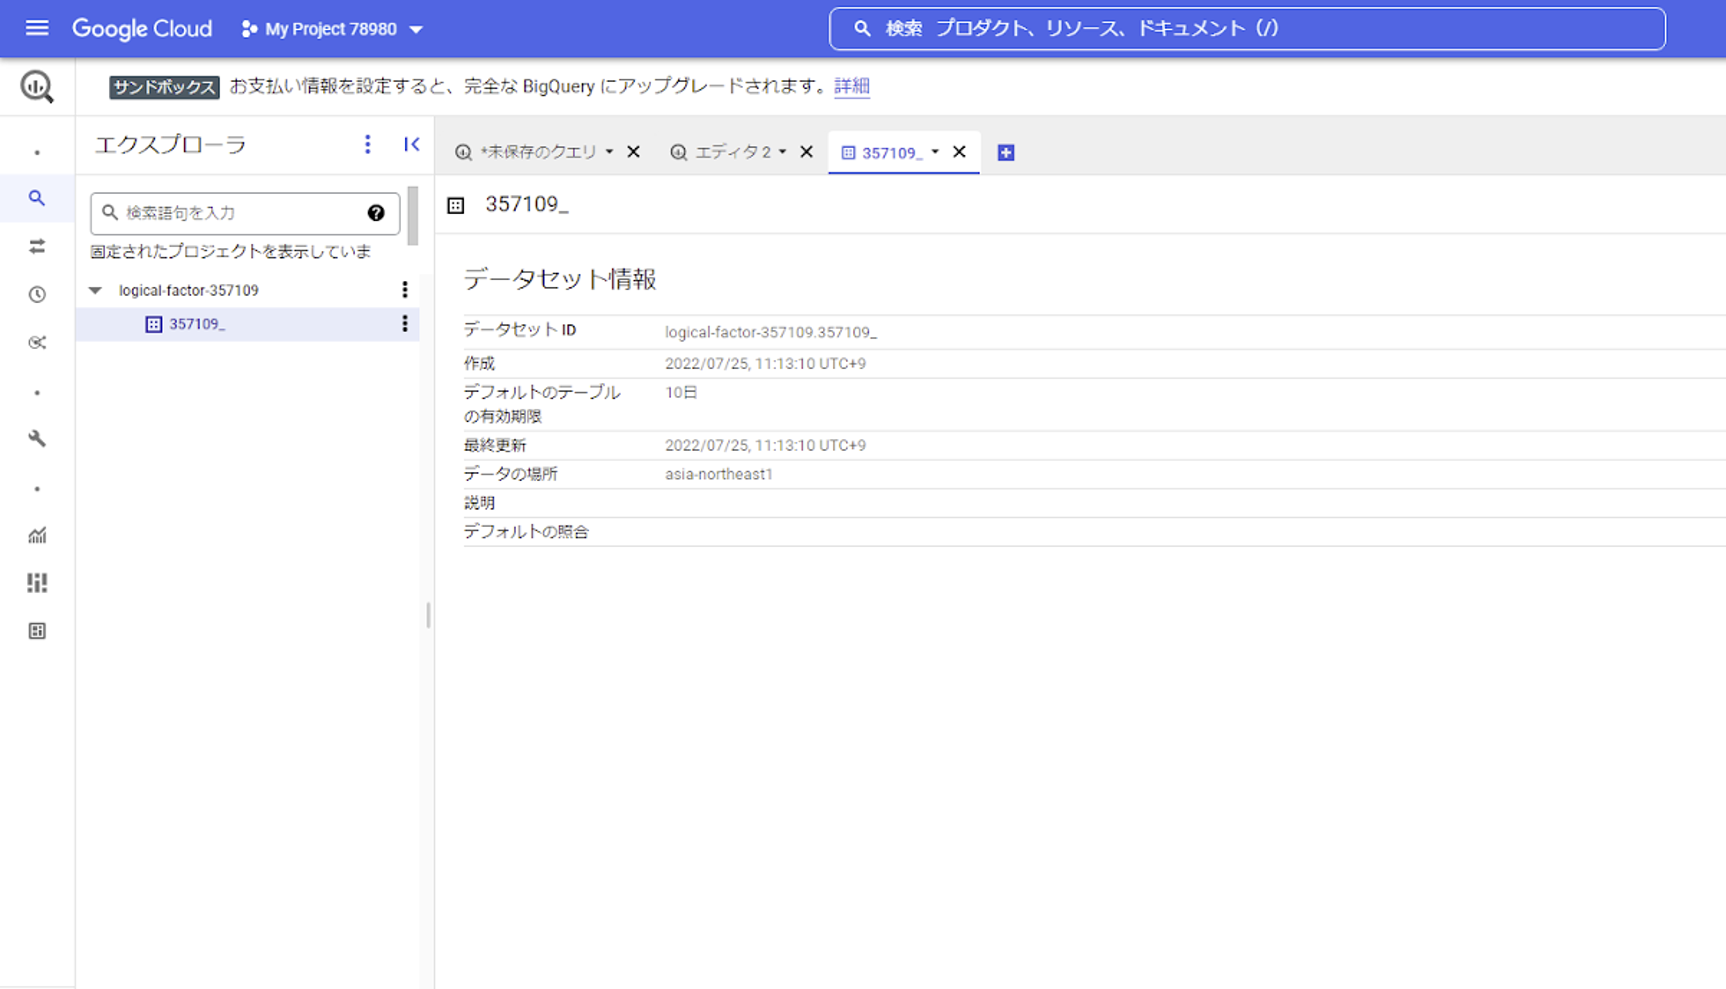This screenshot has height=989, width=1726.
Task: Click the 最終更新 row label
Action: (x=495, y=445)
